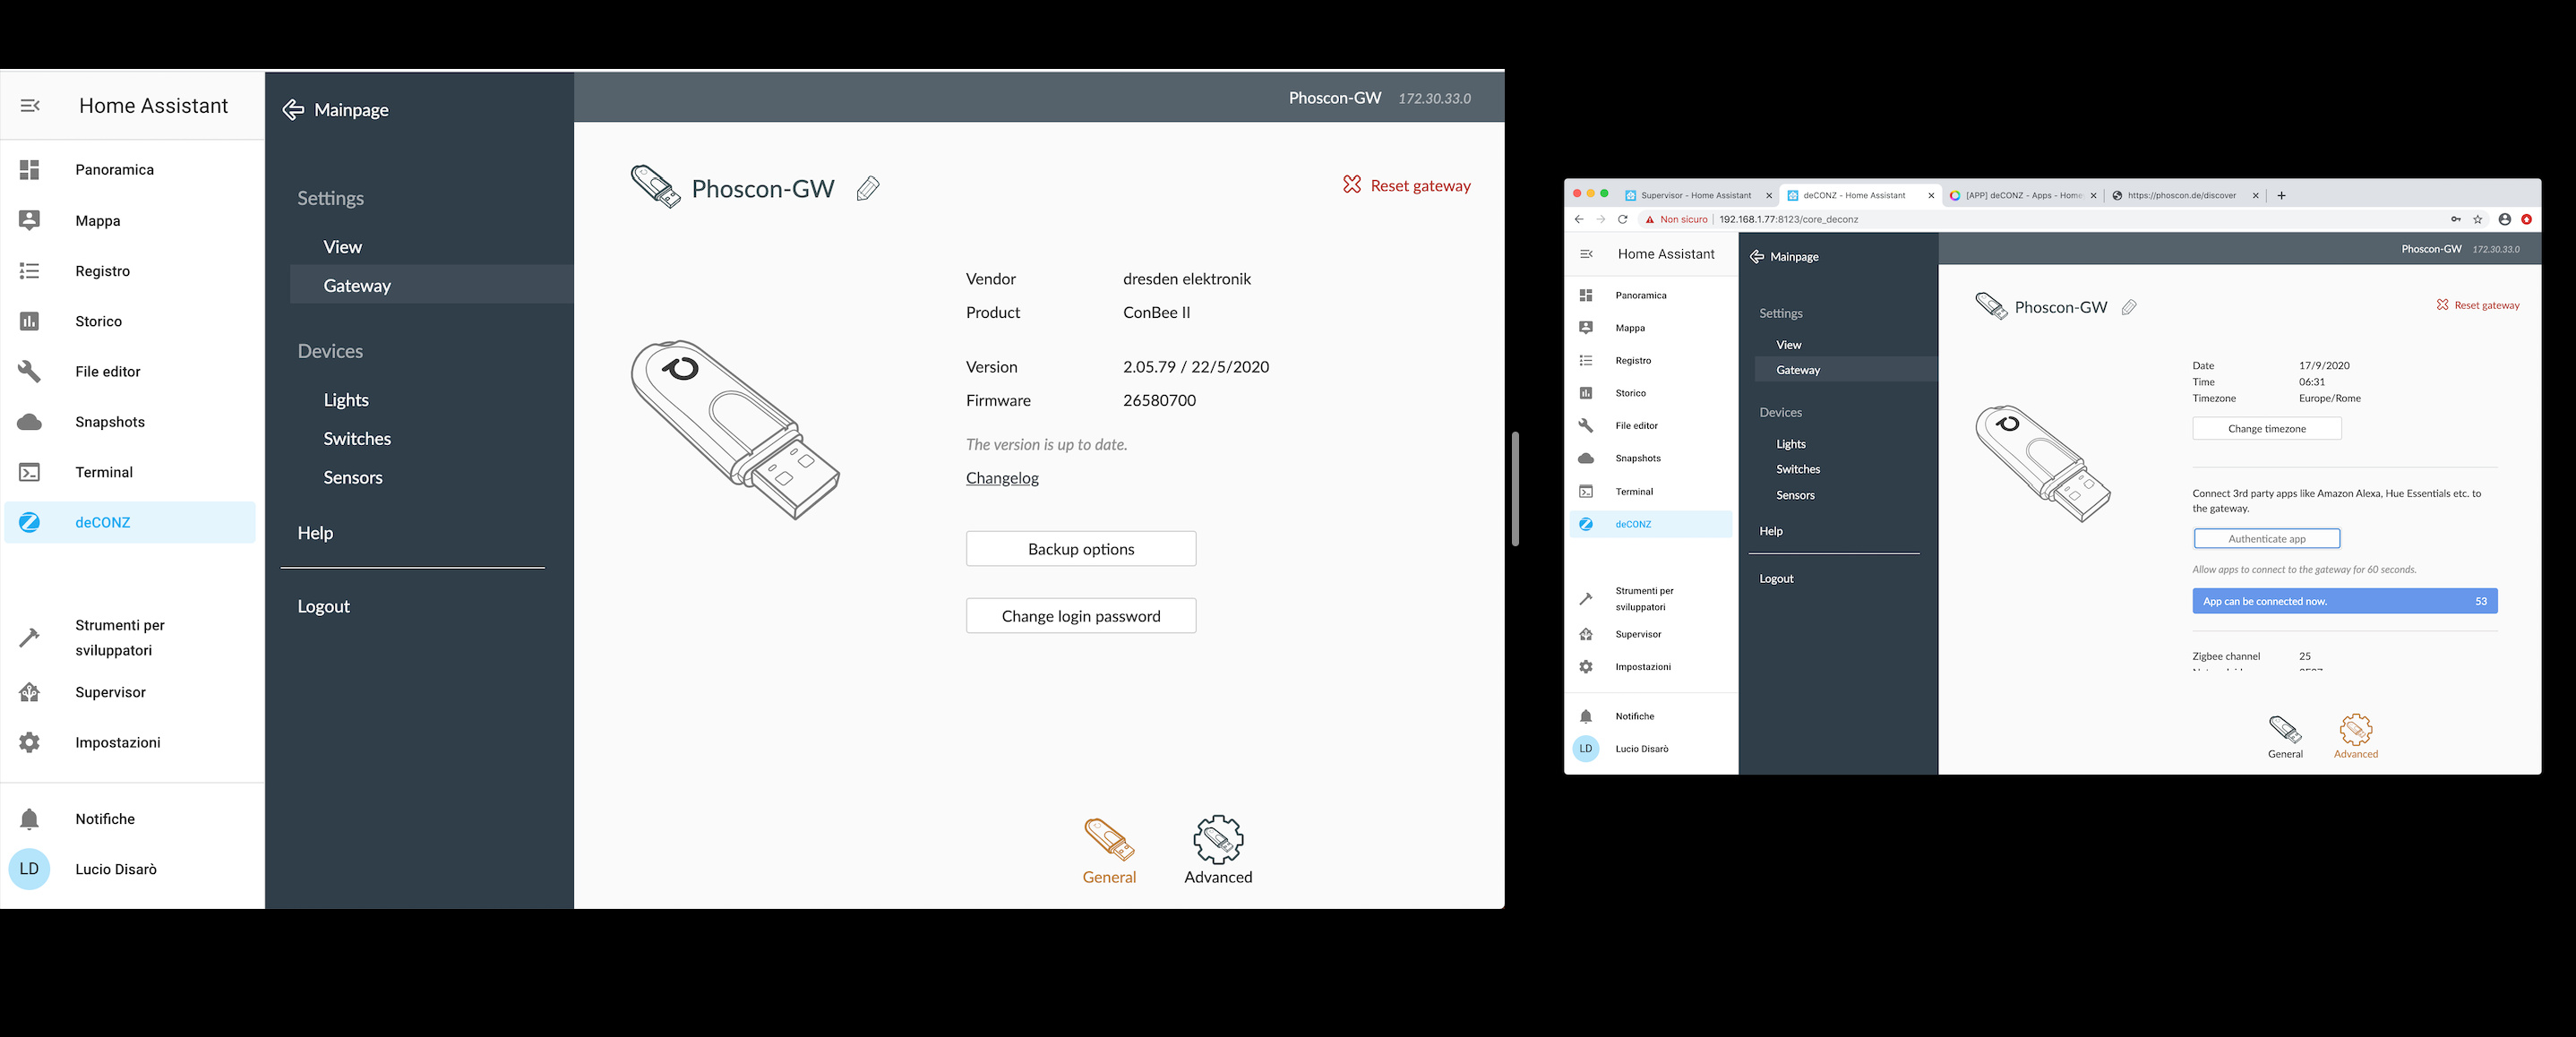Open a new browser tab with plus
The image size is (2576, 1037).
[x=2281, y=196]
